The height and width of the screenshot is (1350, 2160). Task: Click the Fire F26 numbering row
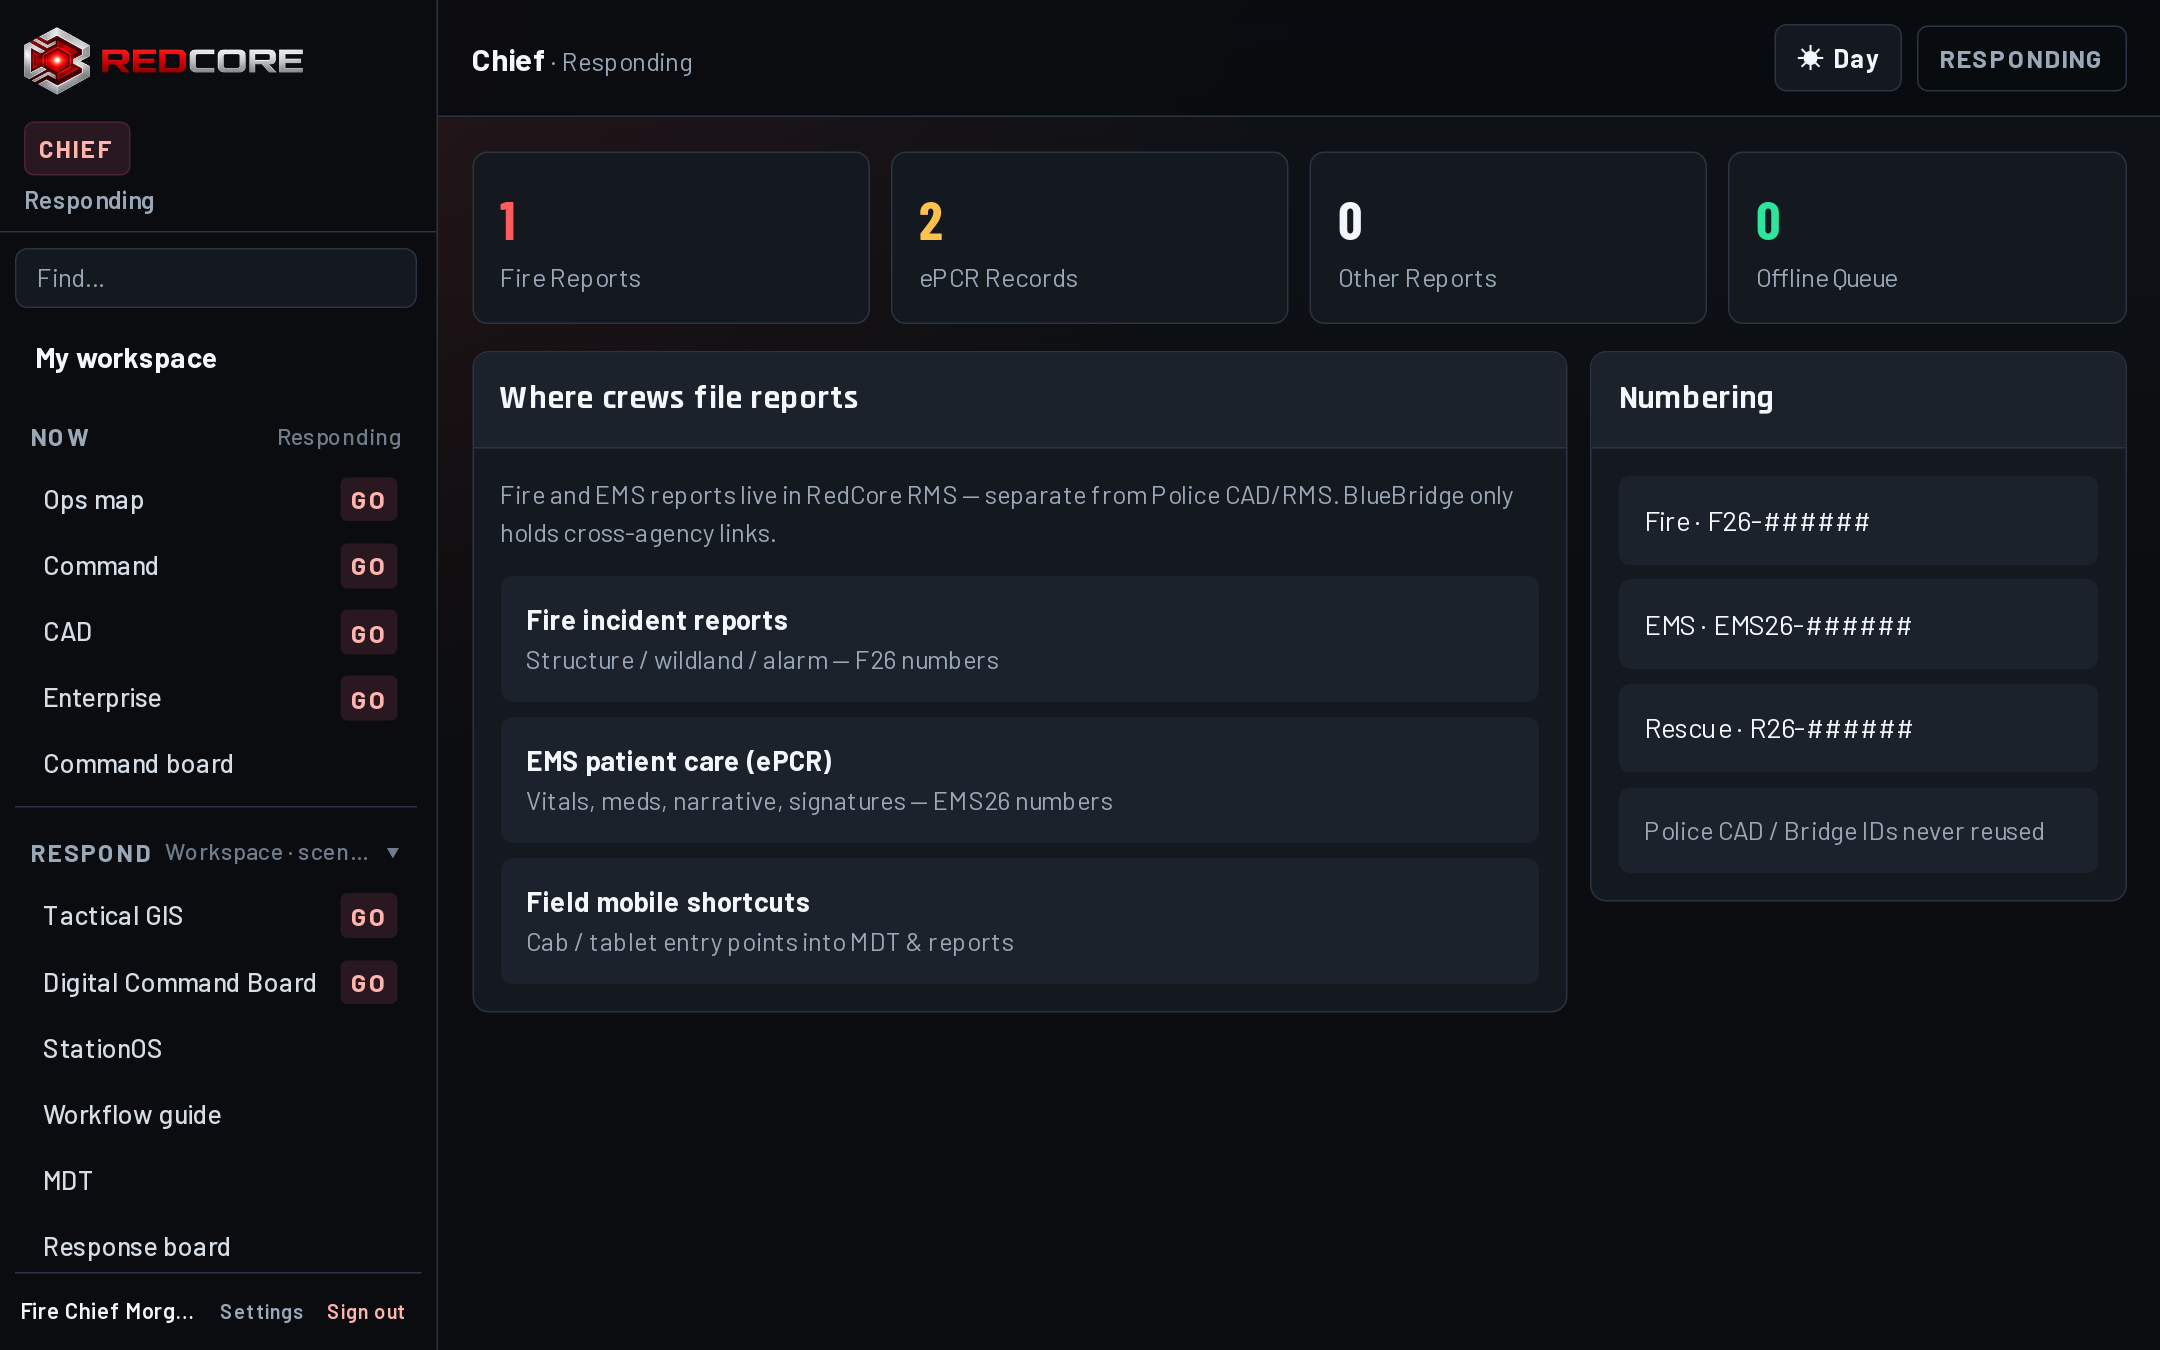pyautogui.click(x=1858, y=521)
